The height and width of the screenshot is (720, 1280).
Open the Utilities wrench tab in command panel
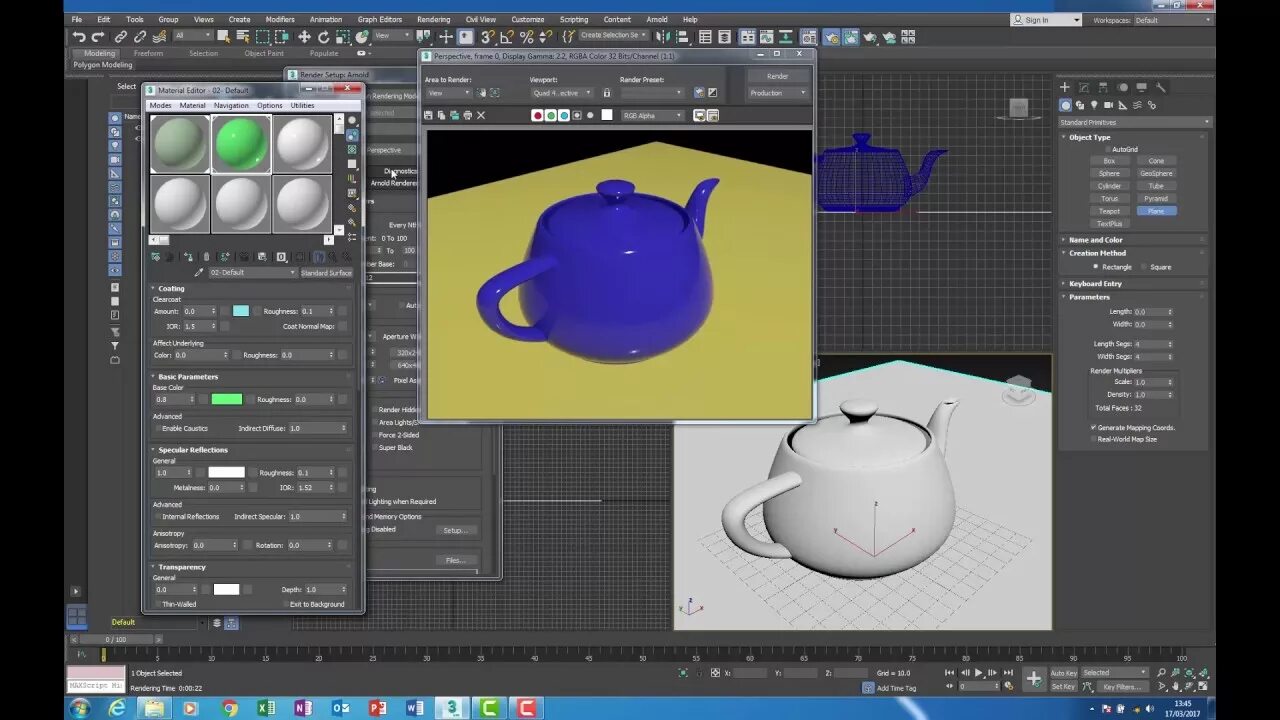click(x=1160, y=88)
